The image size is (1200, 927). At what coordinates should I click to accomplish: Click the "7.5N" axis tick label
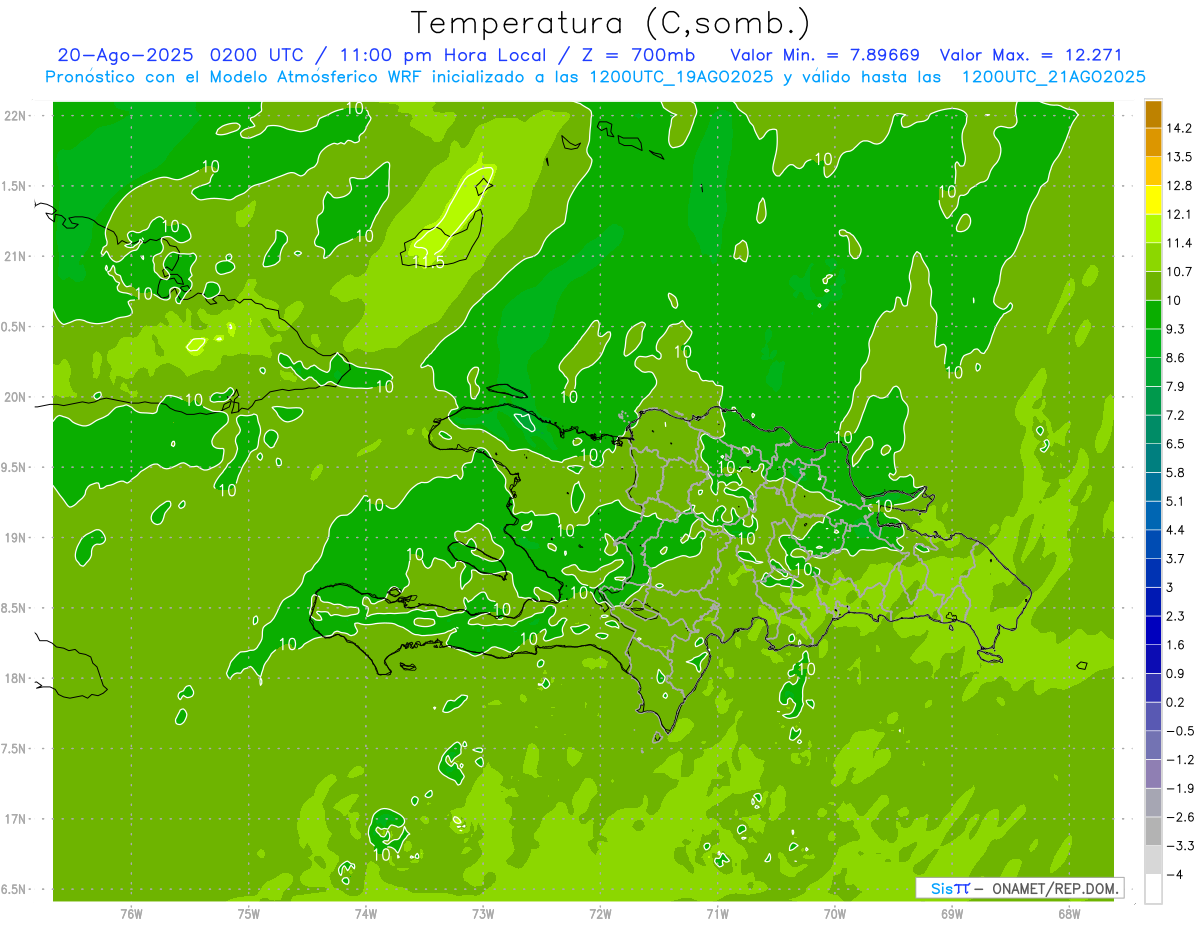(16, 749)
